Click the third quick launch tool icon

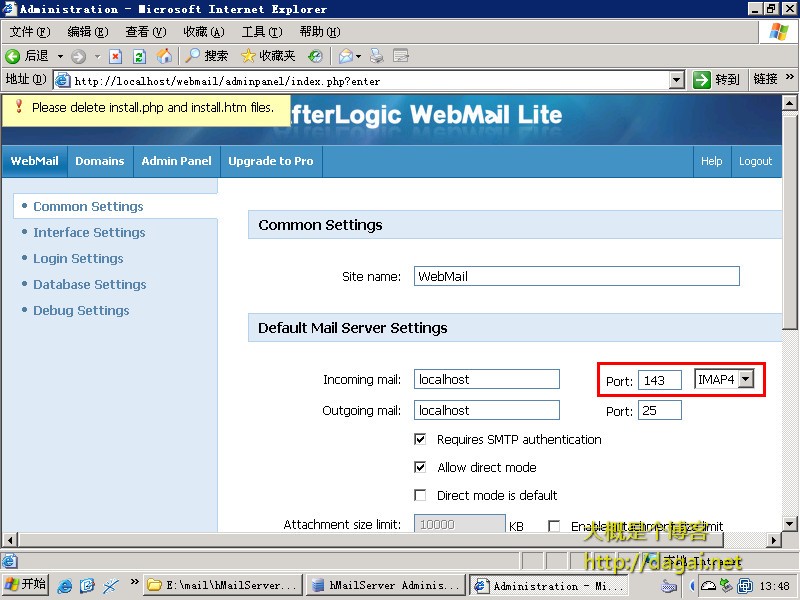[111, 586]
